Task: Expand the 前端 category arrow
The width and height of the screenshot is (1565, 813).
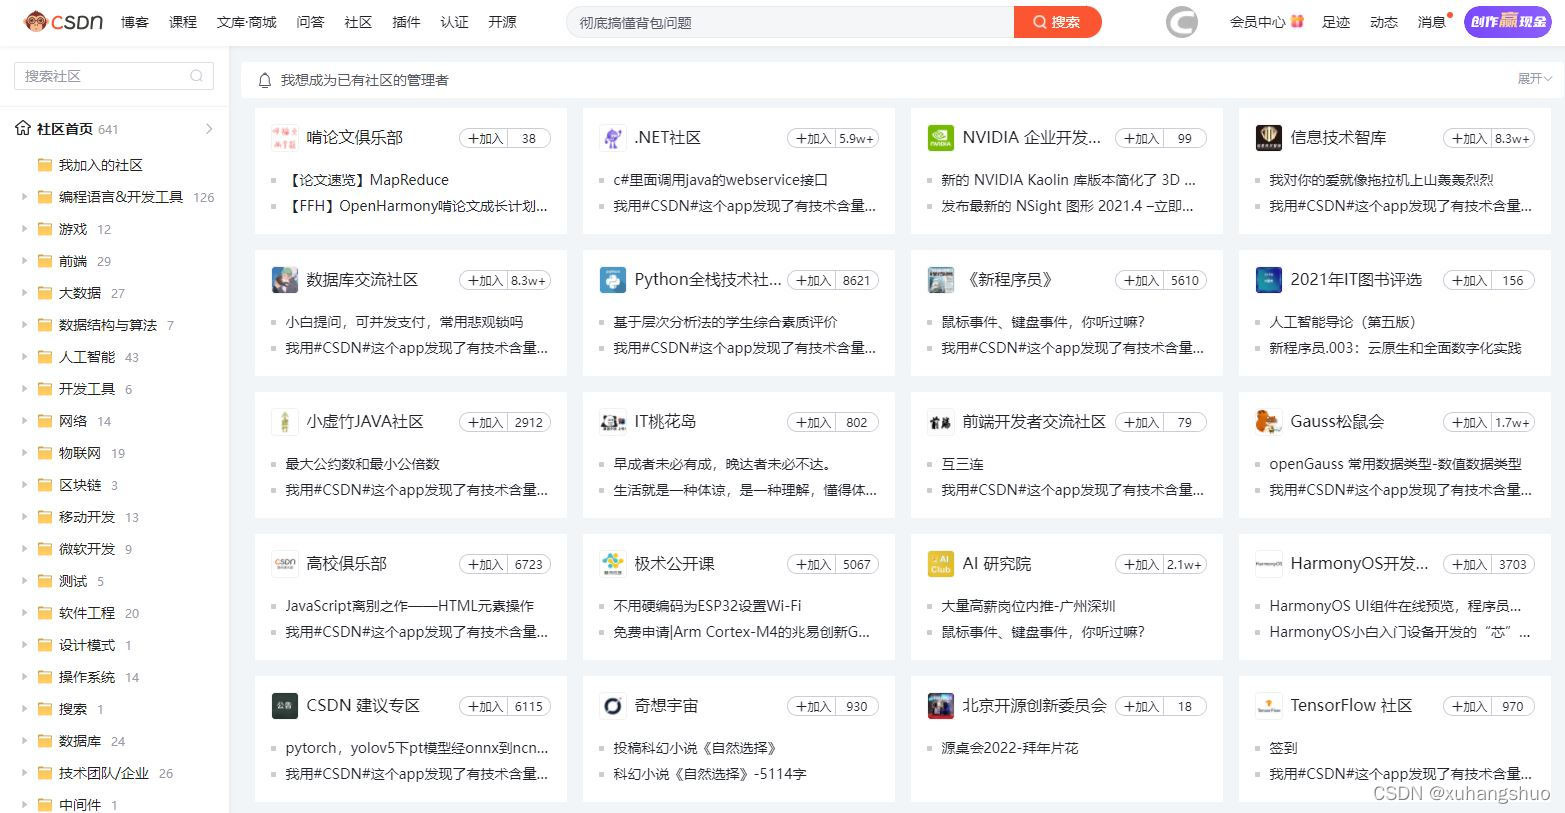Action: click(24, 261)
